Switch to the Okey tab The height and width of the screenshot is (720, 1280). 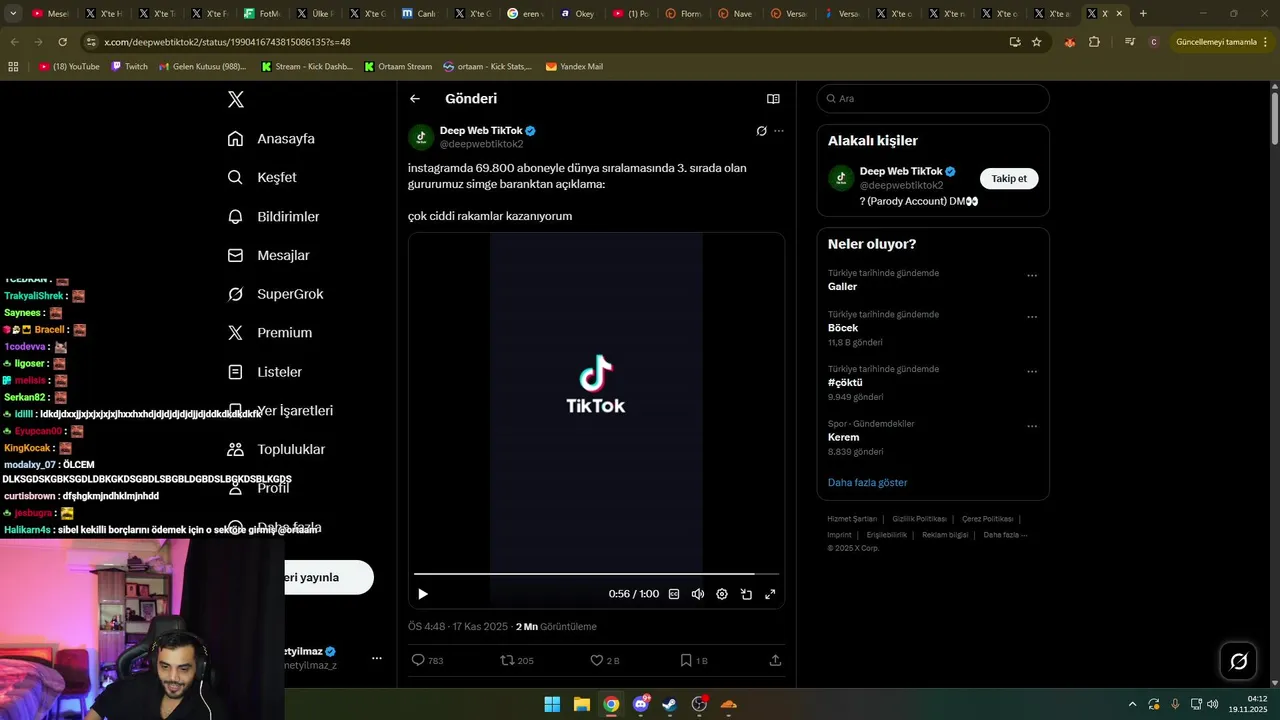(578, 14)
